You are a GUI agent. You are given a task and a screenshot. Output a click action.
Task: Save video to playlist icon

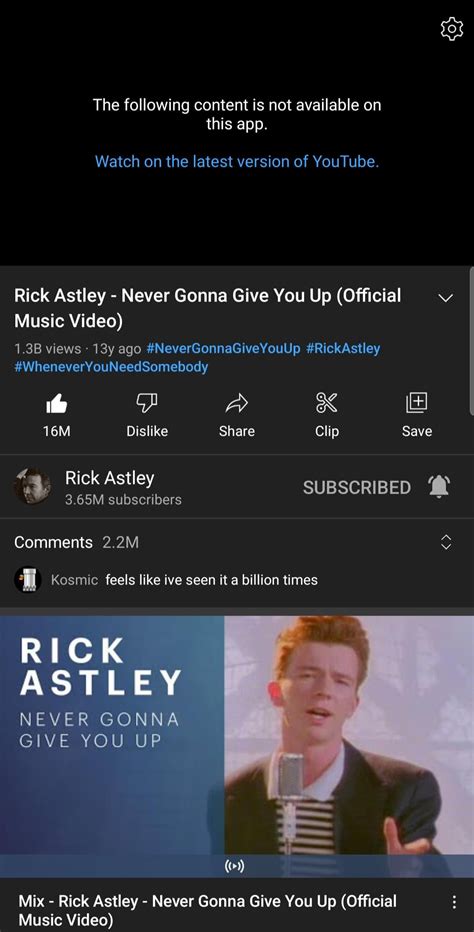417,403
